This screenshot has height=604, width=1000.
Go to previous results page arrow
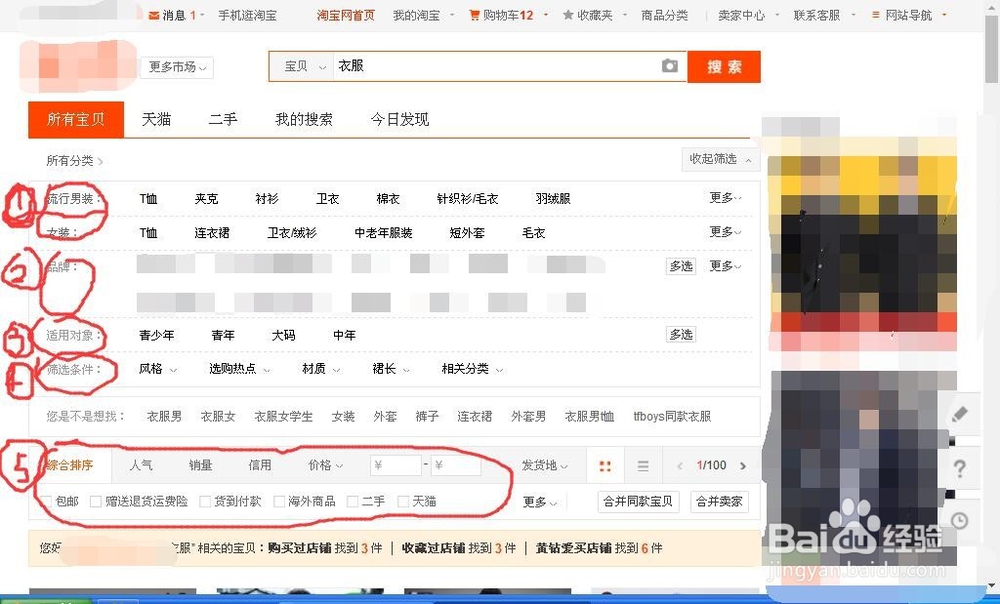pyautogui.click(x=680, y=466)
